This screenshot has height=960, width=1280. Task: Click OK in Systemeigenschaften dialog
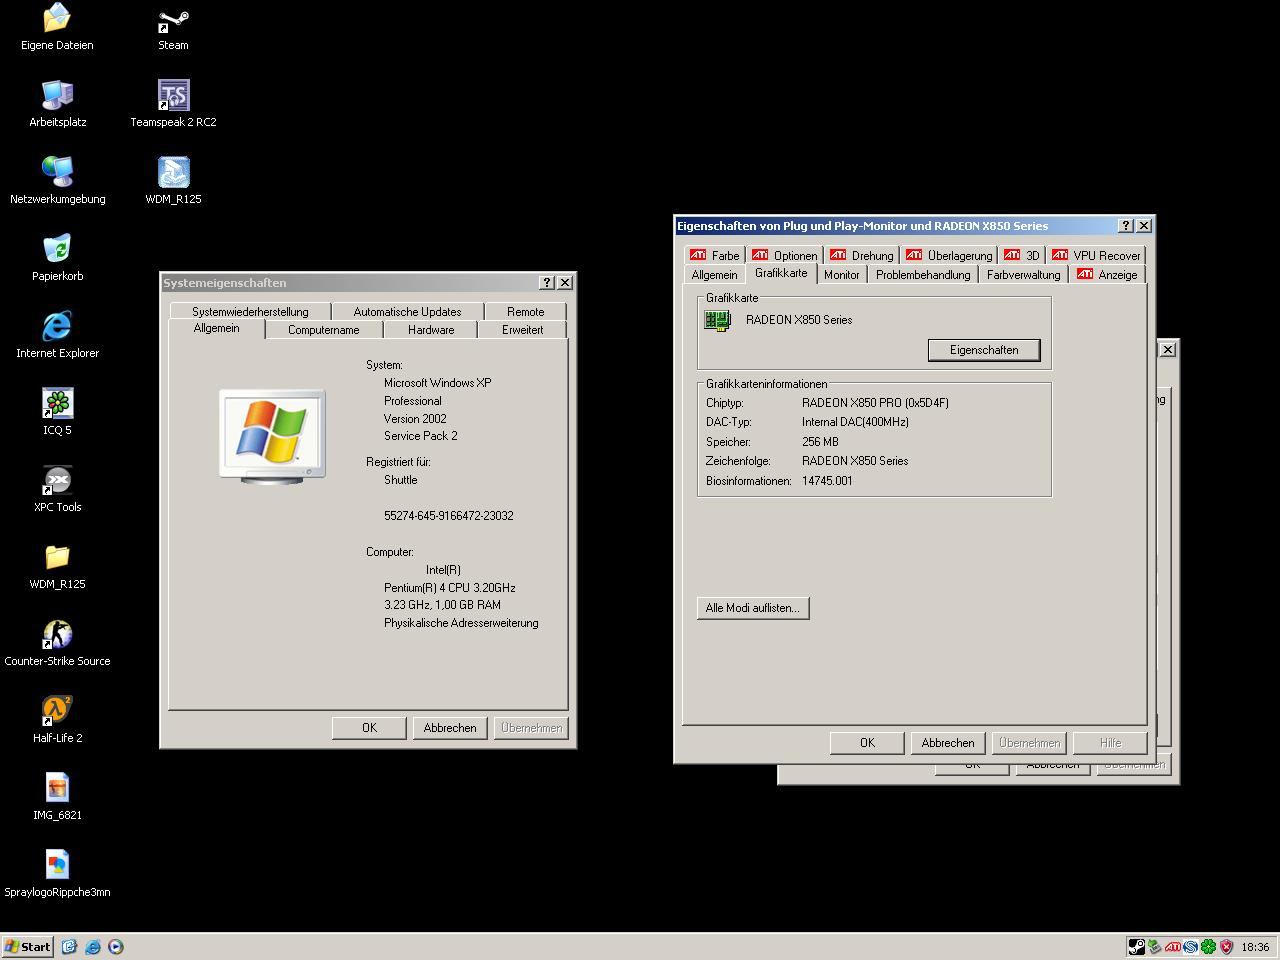coord(369,728)
